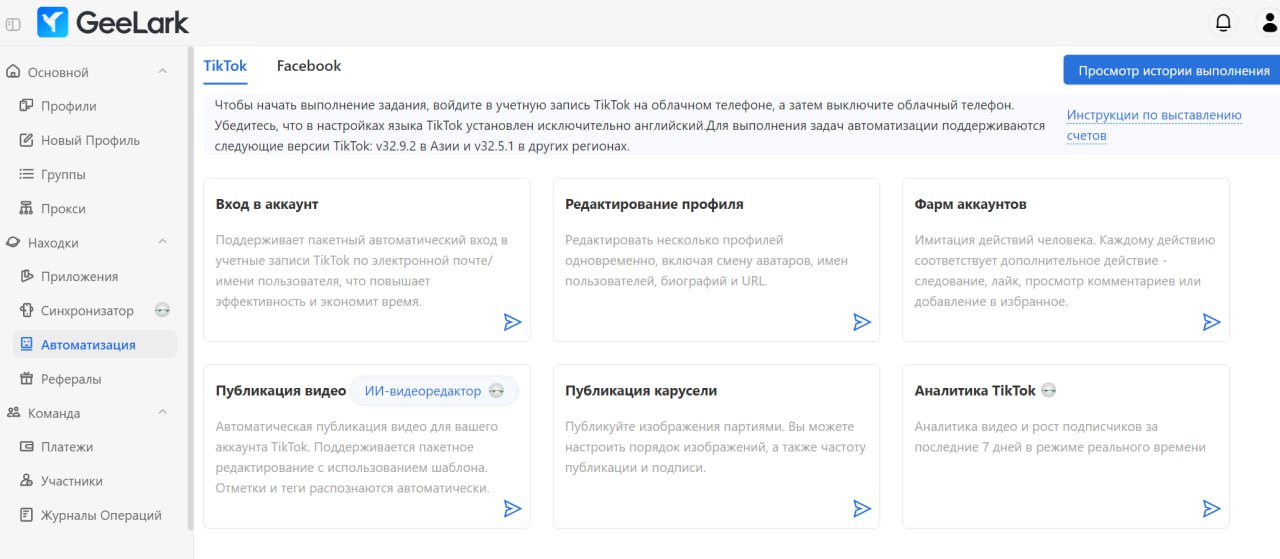Go to Синхронизатор in the sidebar
The height and width of the screenshot is (559, 1280).
(87, 311)
